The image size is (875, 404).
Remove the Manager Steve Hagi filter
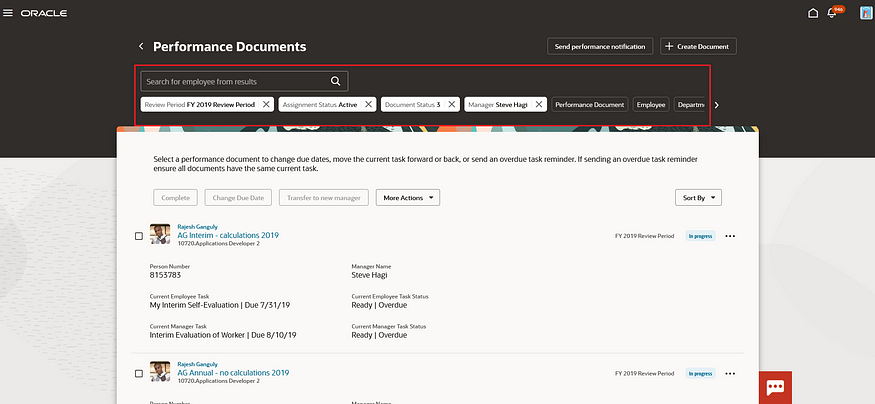coord(538,104)
